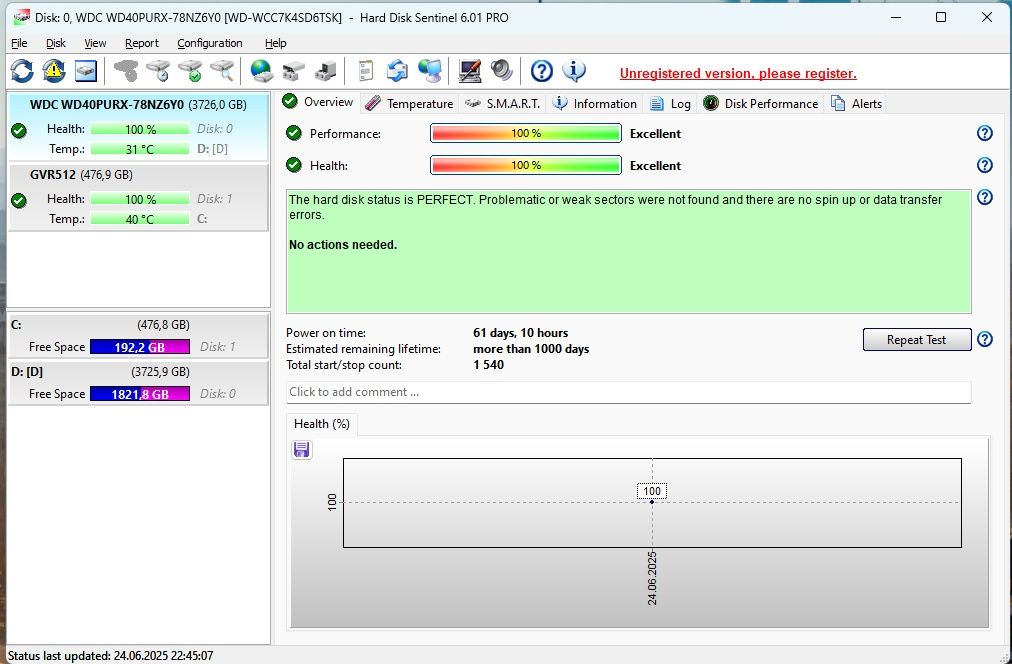This screenshot has height=664, width=1012.
Task: Open the Help menu
Action: click(276, 43)
